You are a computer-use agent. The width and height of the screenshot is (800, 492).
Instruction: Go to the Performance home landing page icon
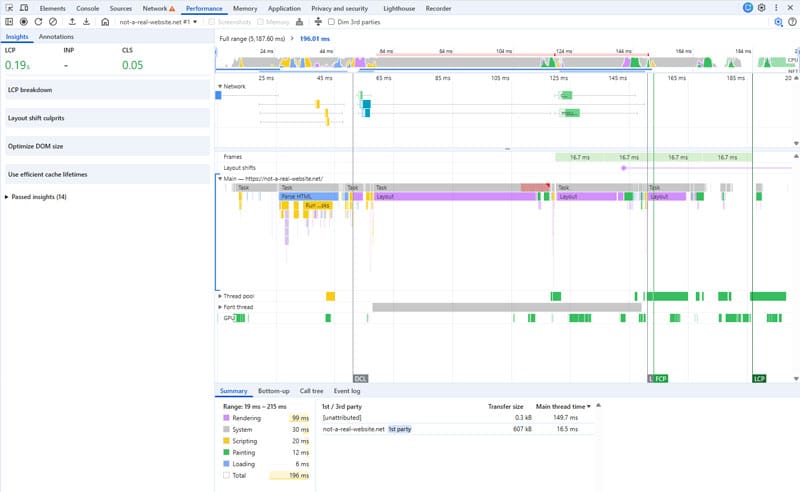(105, 22)
